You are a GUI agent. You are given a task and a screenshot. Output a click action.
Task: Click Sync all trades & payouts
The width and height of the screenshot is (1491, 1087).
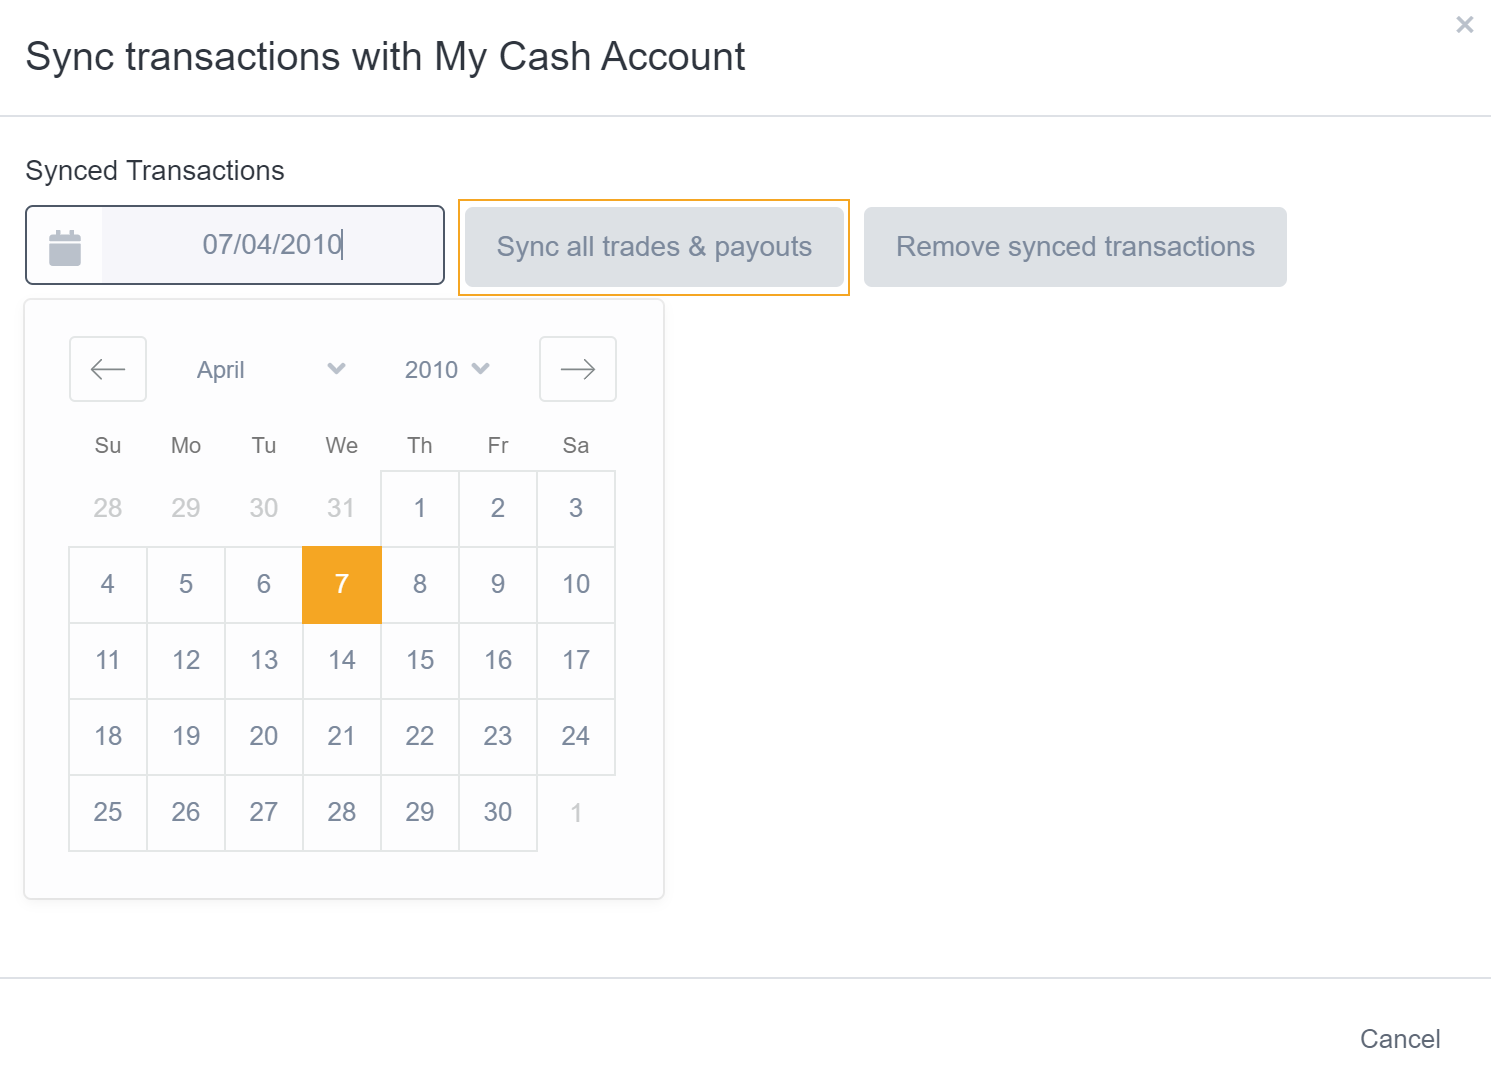[653, 246]
